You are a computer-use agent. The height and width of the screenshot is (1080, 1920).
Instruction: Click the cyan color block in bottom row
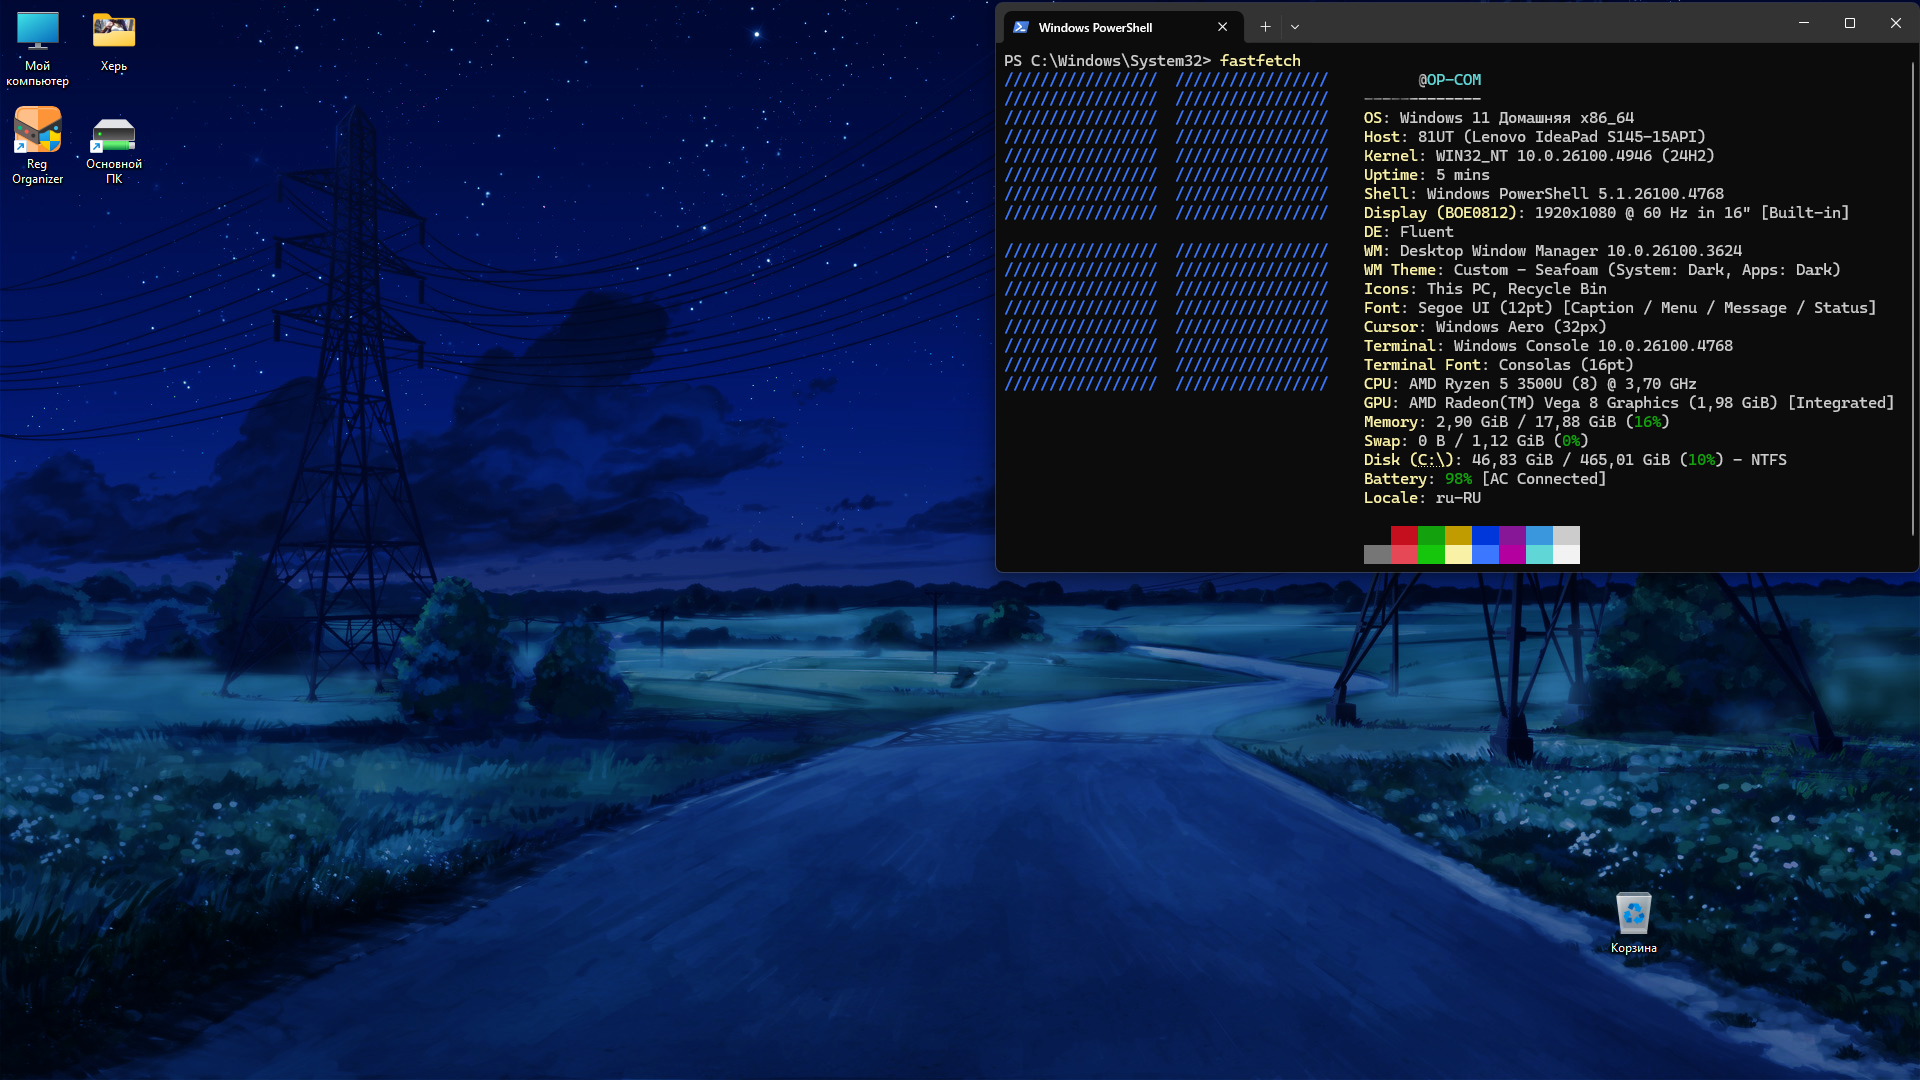click(x=1539, y=555)
